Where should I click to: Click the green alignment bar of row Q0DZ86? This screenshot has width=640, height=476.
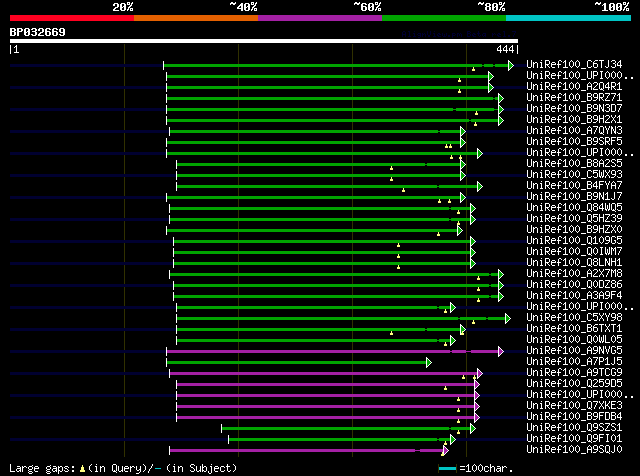pyautogui.click(x=336, y=285)
